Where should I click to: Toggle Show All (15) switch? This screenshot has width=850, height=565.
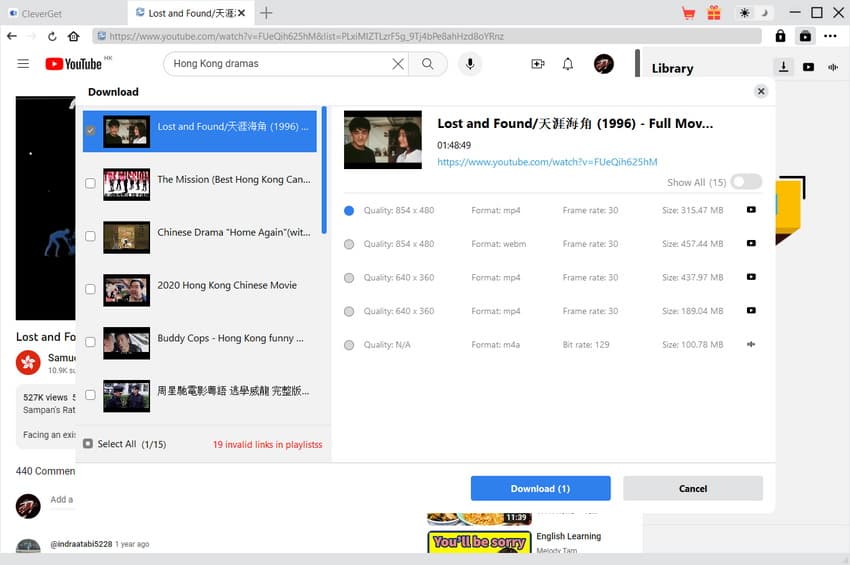746,182
